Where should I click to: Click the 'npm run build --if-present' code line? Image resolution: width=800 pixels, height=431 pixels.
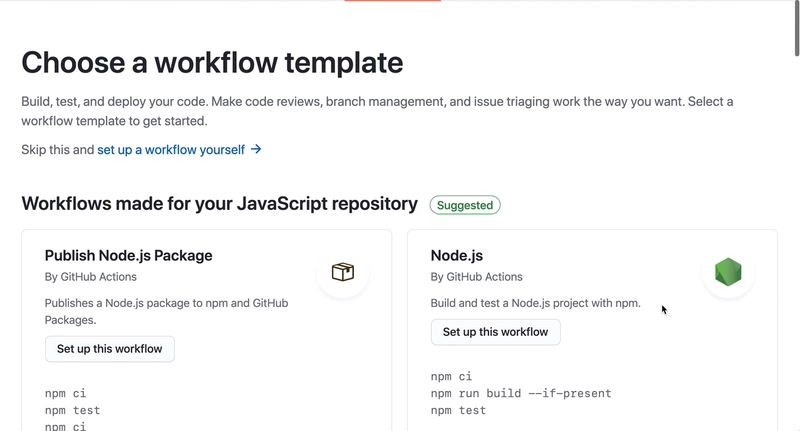[521, 393]
